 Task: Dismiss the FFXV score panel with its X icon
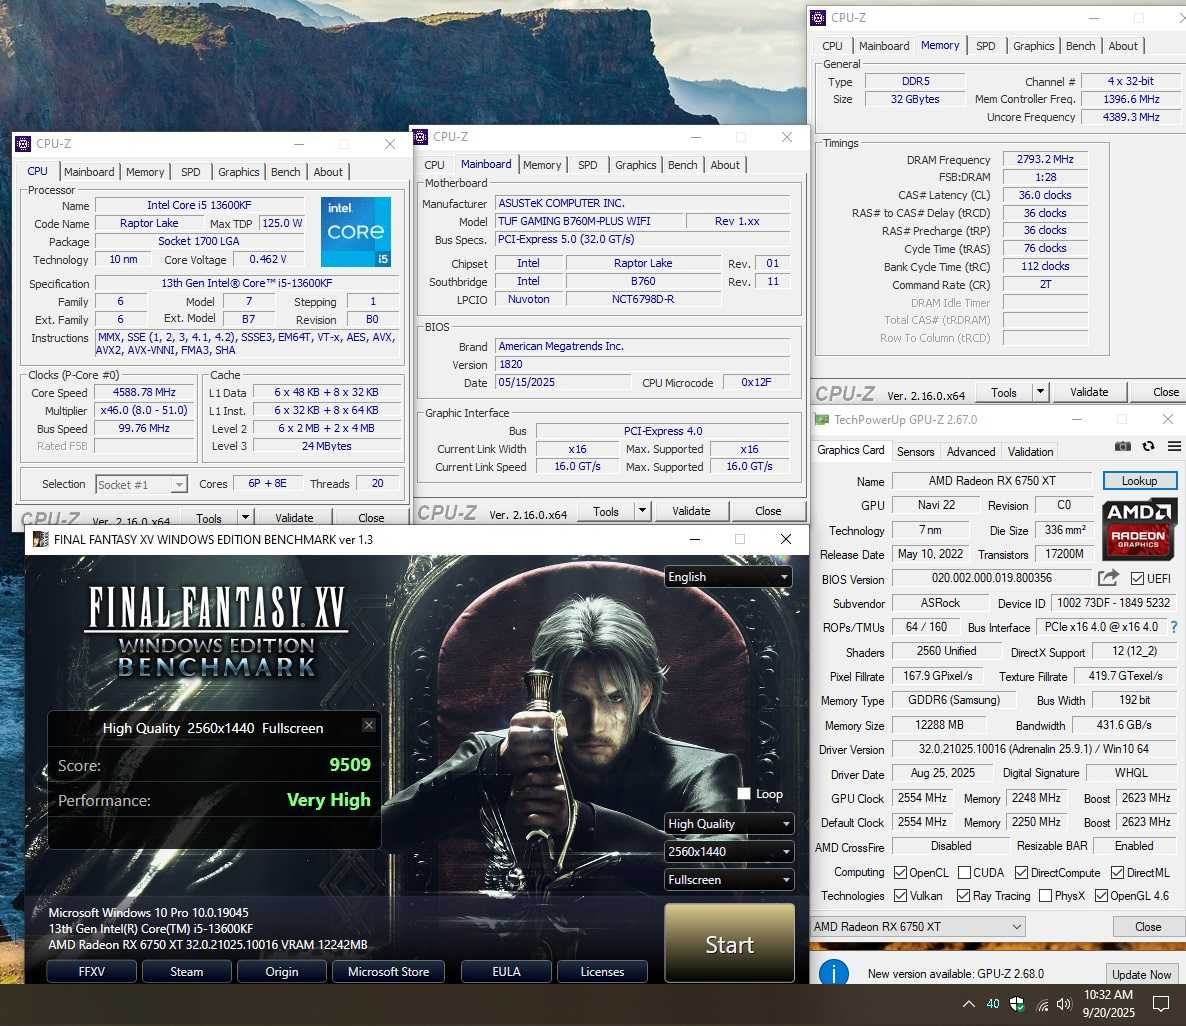coord(368,725)
